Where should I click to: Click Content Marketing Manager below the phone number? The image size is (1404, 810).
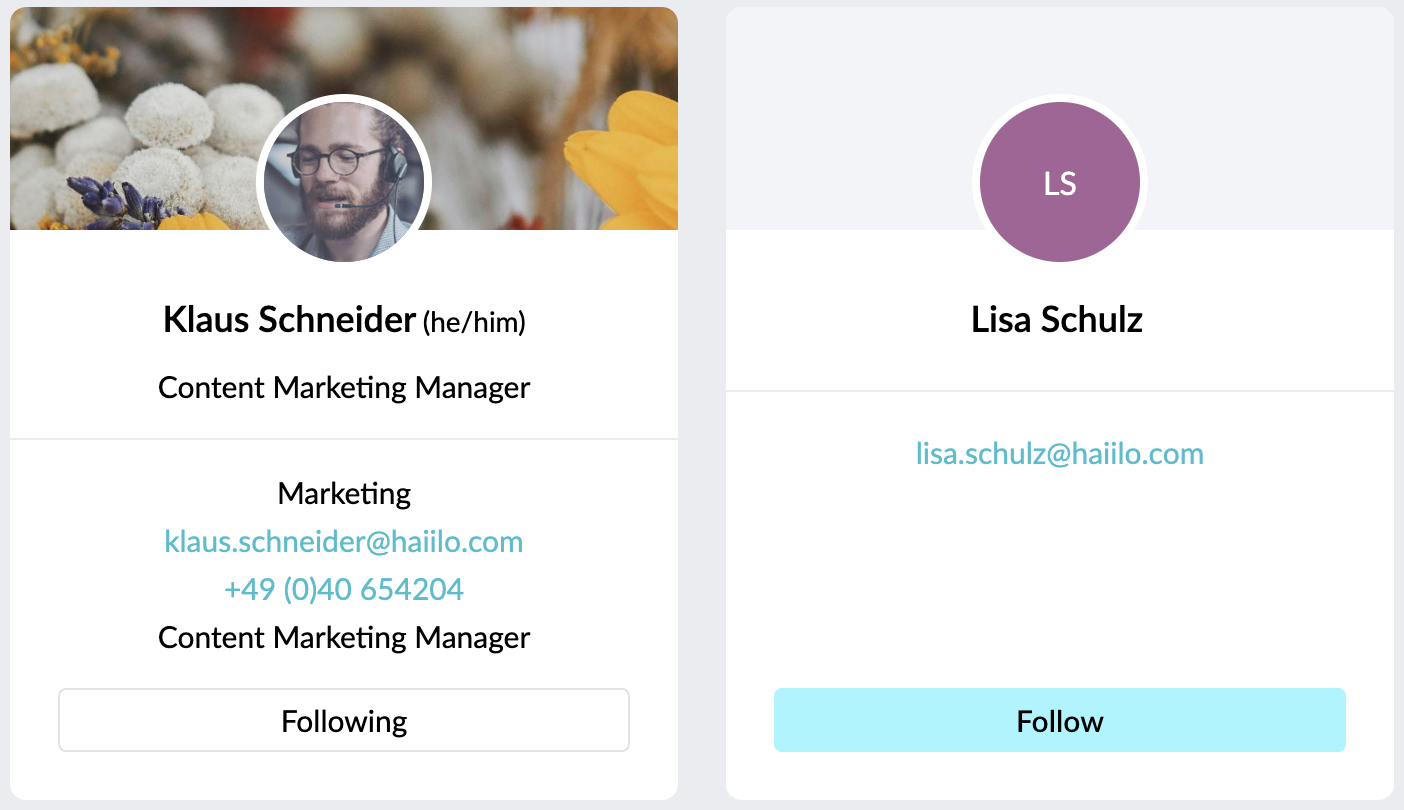(344, 637)
